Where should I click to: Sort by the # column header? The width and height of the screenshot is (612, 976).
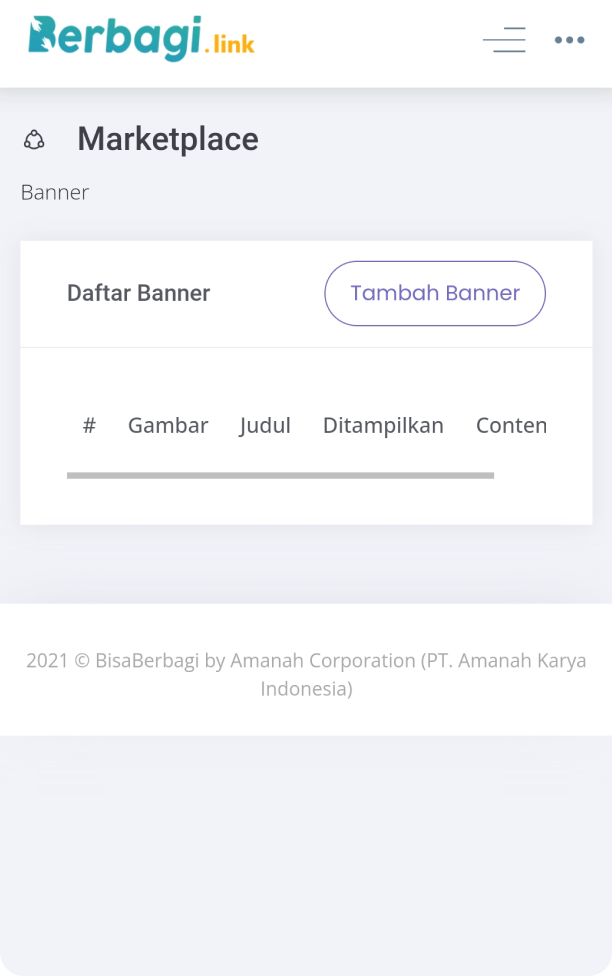[x=89, y=425]
